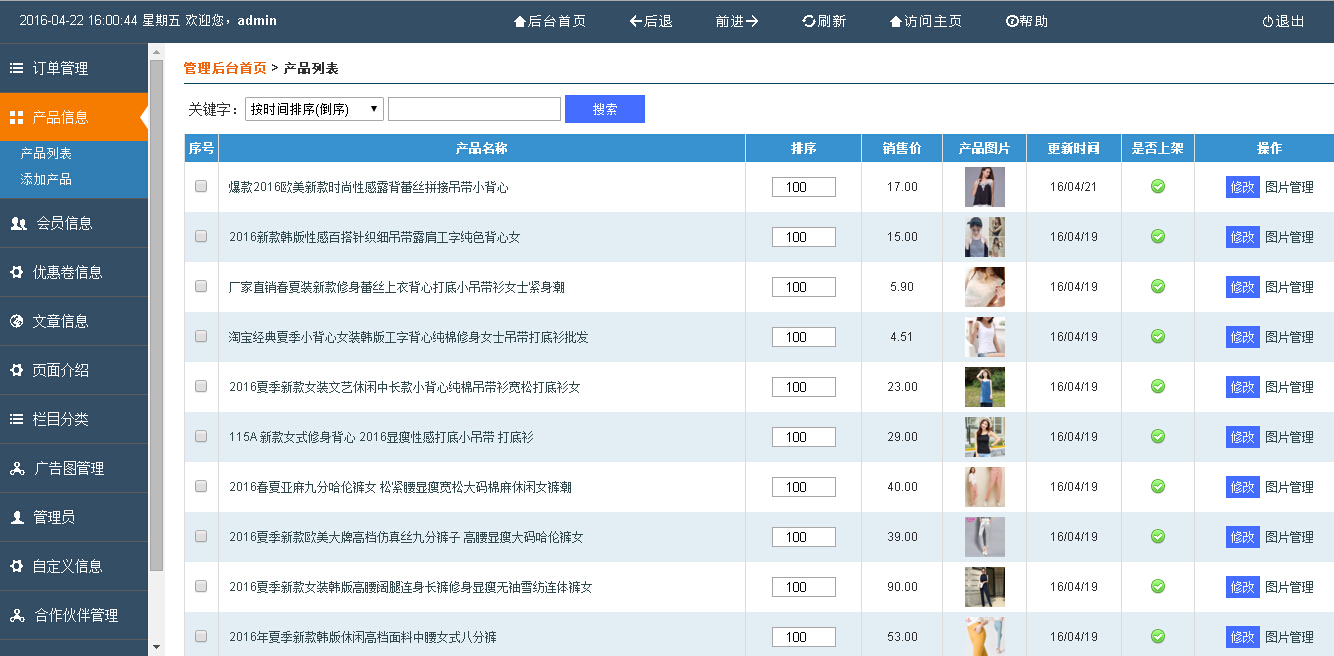Click green 上架 check for 爆款2016欧美新款 row
Screen dimensions: 1334x656
[1158, 186]
